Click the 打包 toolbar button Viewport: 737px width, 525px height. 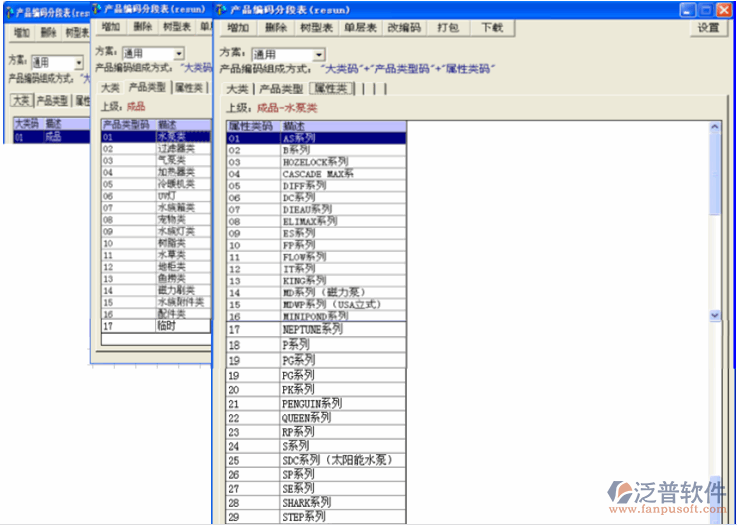(448, 28)
